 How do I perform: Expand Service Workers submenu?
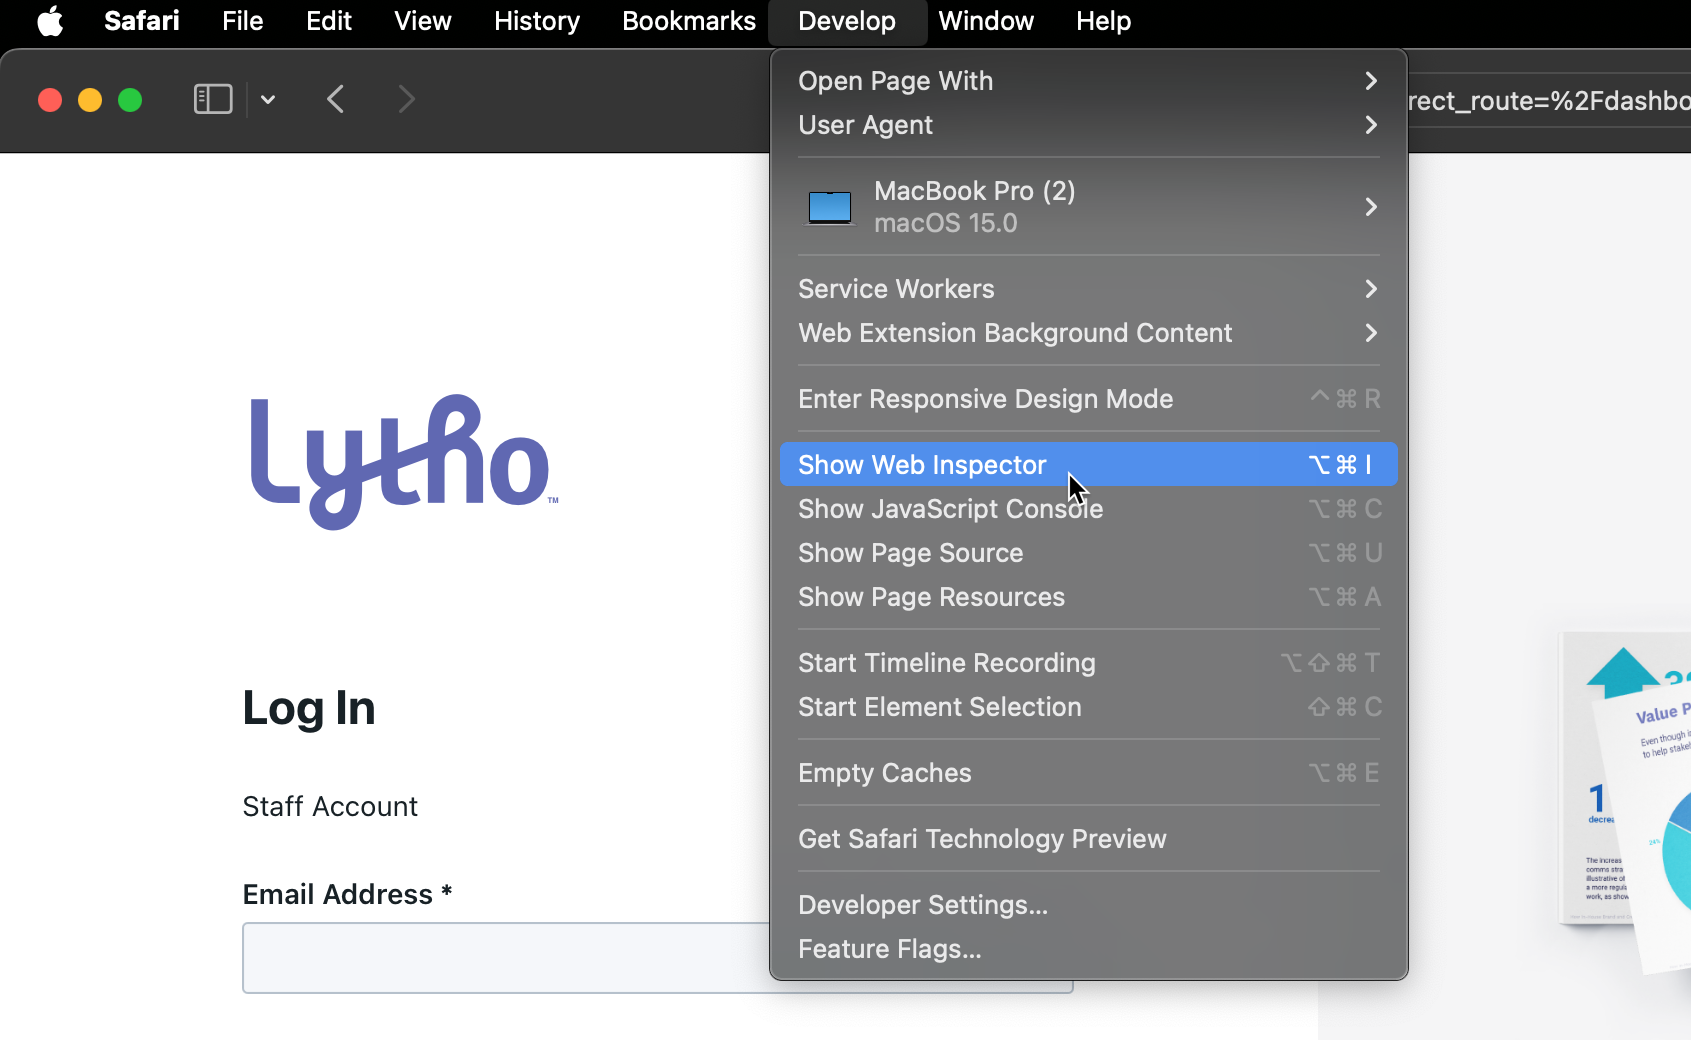1088,289
